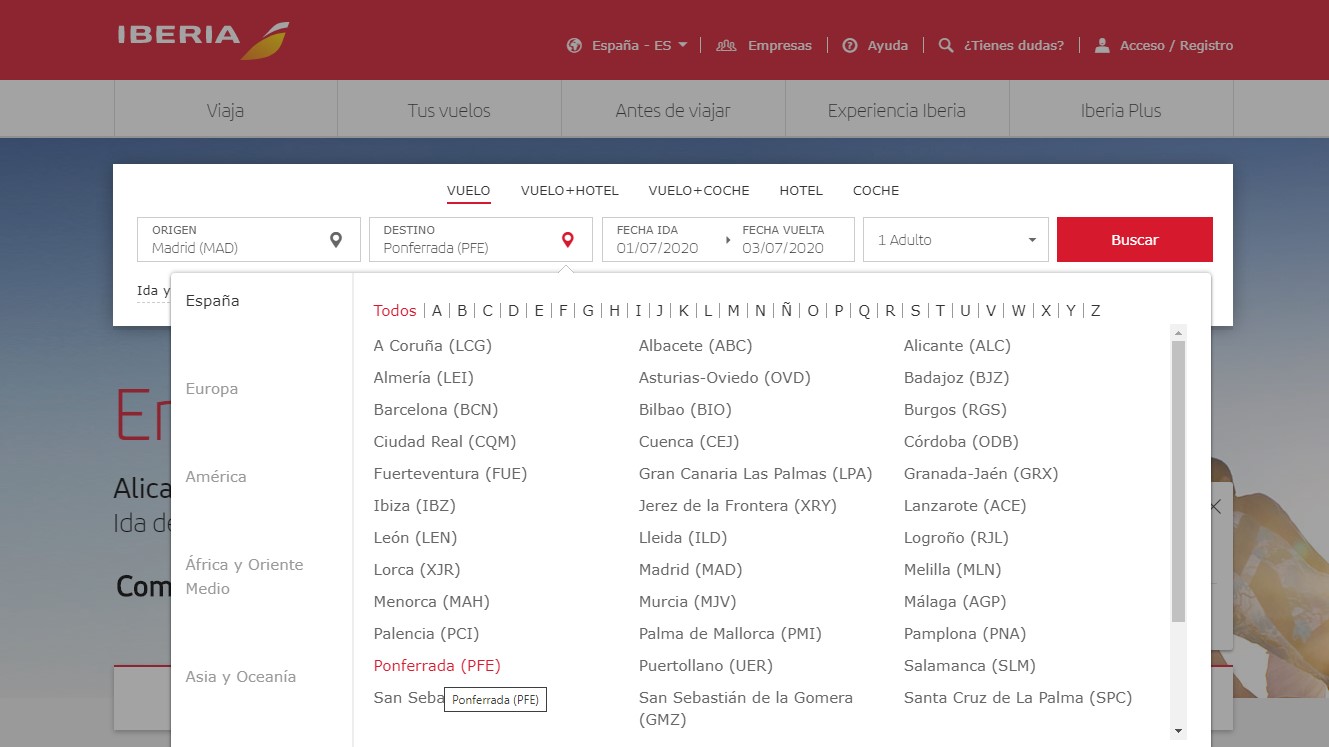
Task: Select the España region
Action: click(x=212, y=301)
